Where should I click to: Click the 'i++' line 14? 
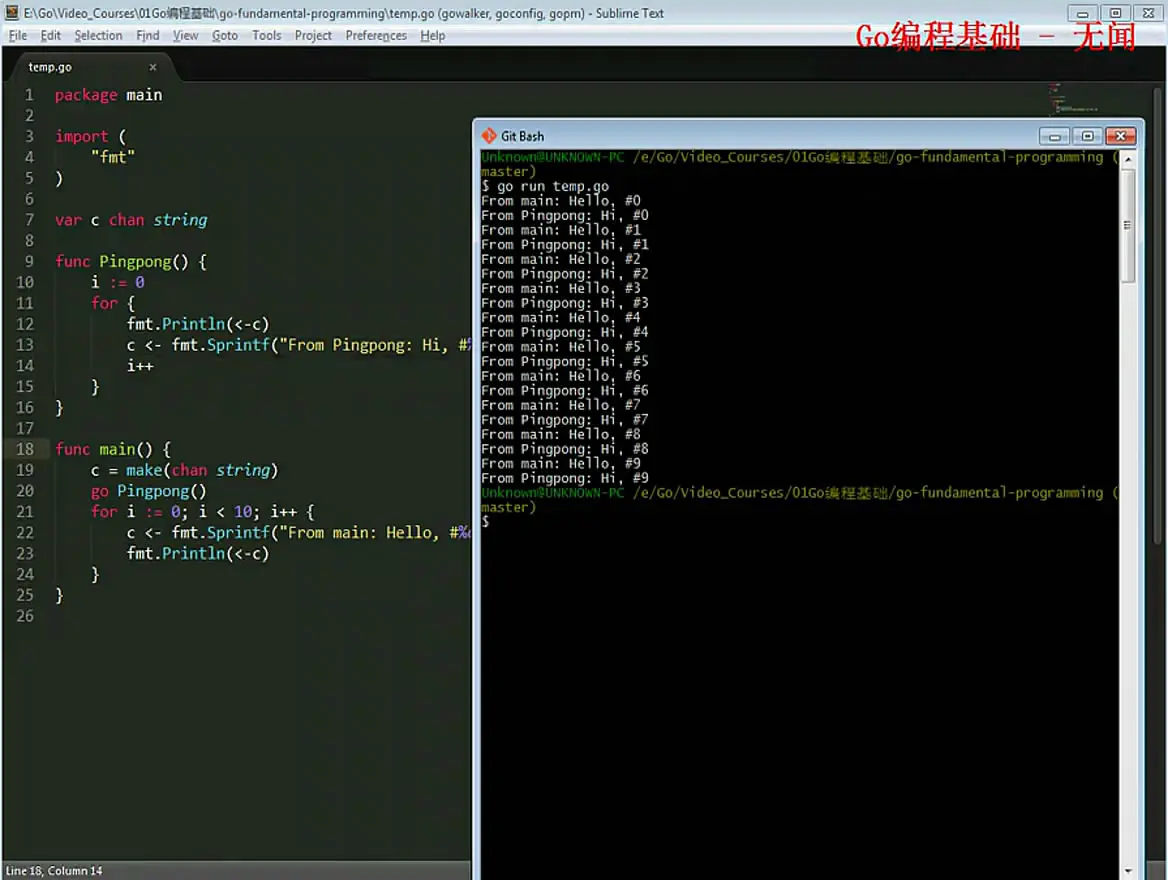(x=140, y=366)
